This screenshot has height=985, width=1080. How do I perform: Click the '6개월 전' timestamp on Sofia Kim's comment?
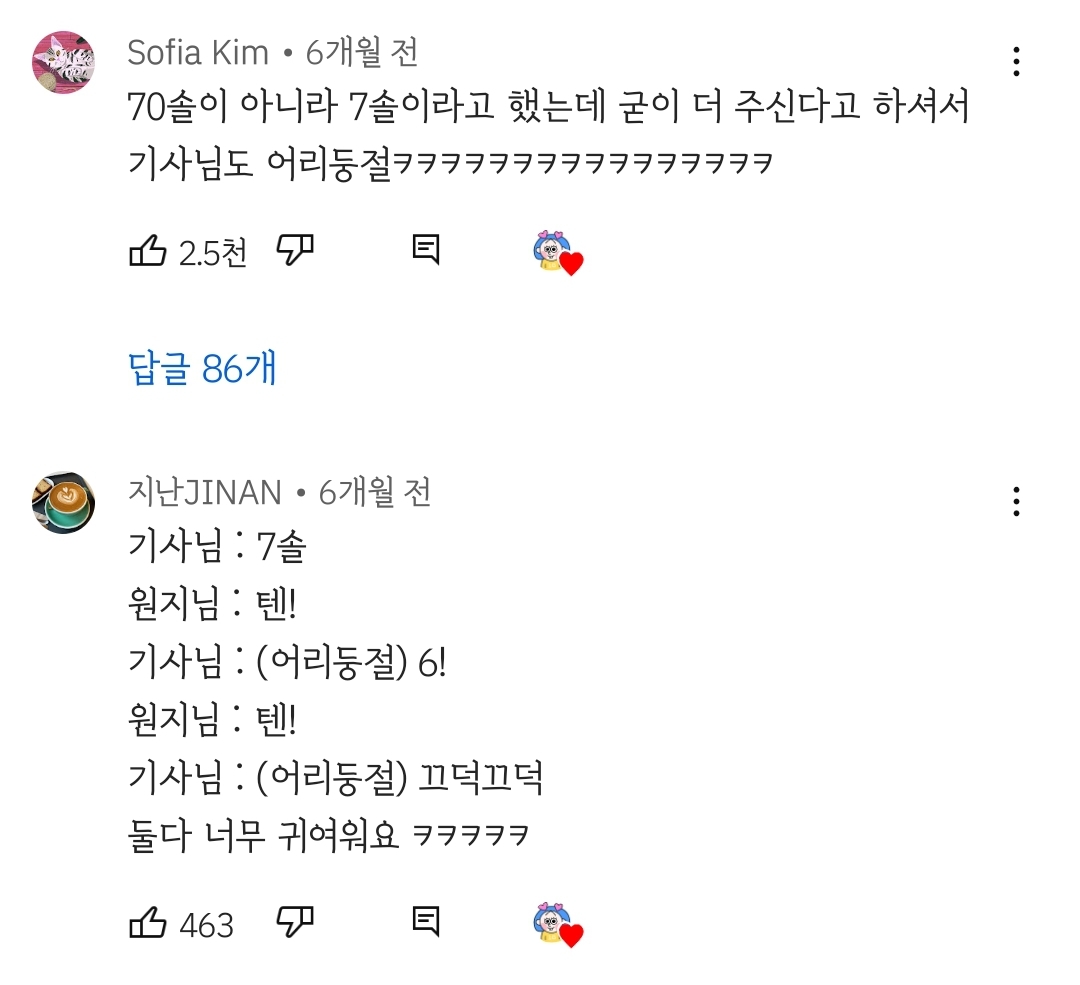(360, 55)
